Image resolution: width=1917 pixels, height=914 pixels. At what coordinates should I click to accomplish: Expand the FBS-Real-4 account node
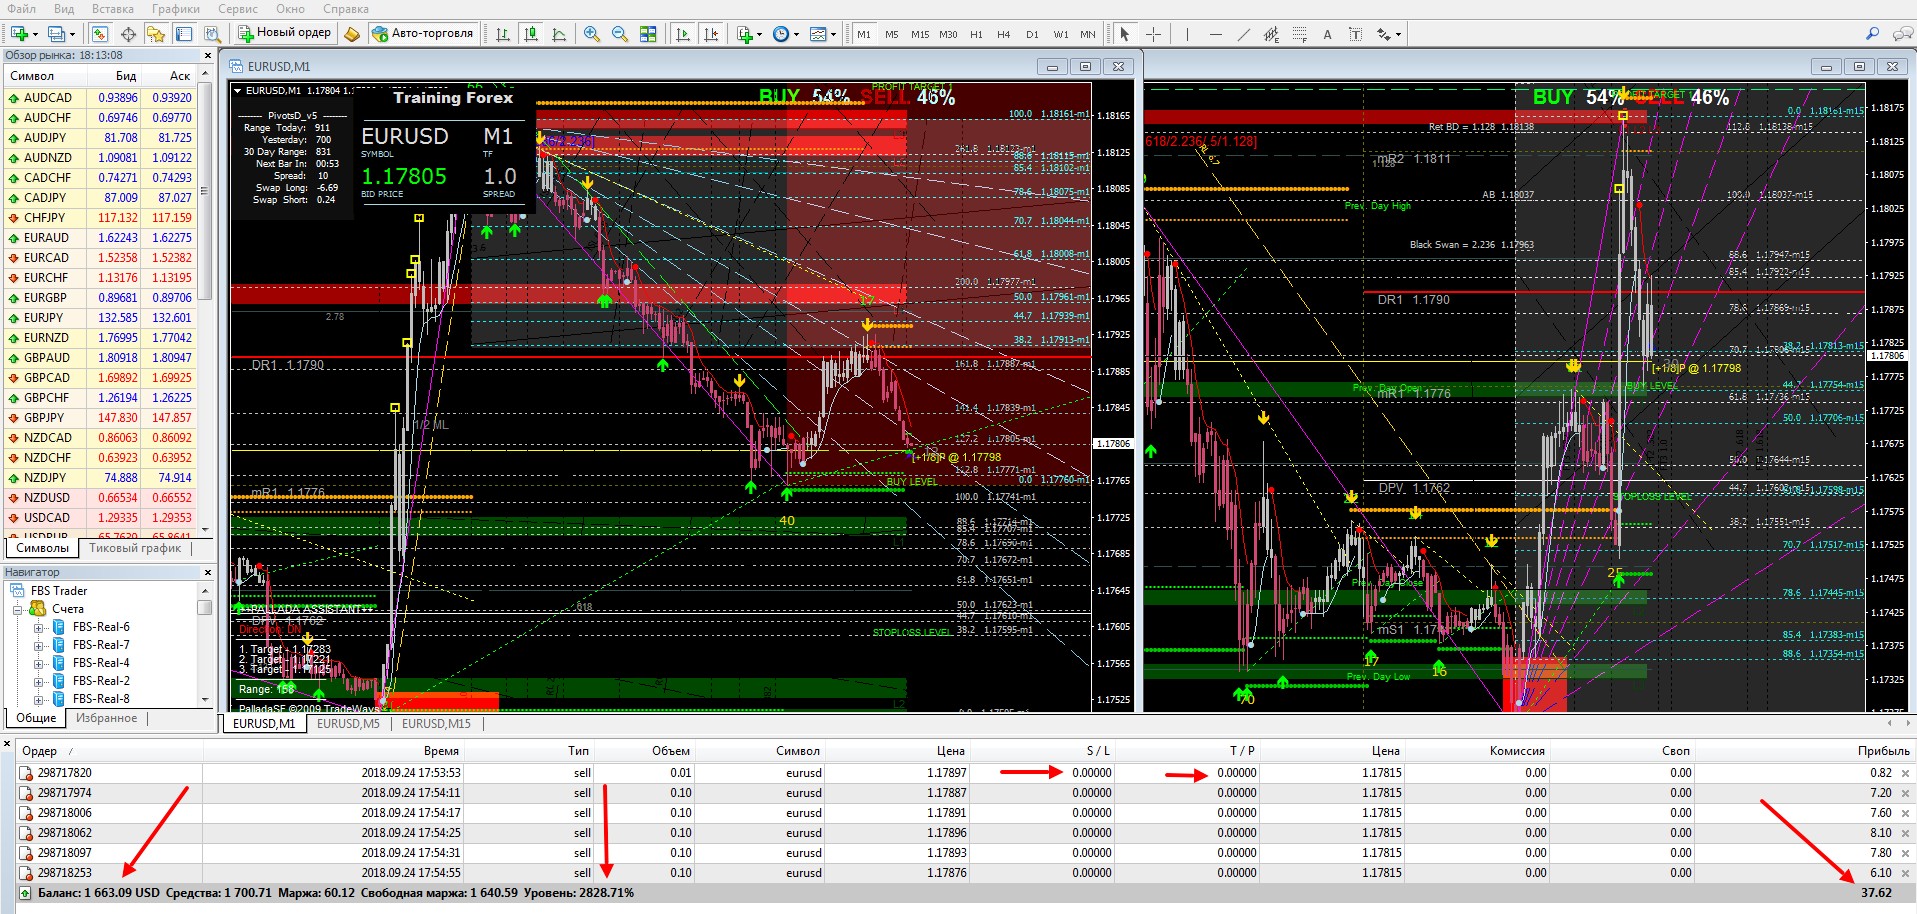coord(39,664)
